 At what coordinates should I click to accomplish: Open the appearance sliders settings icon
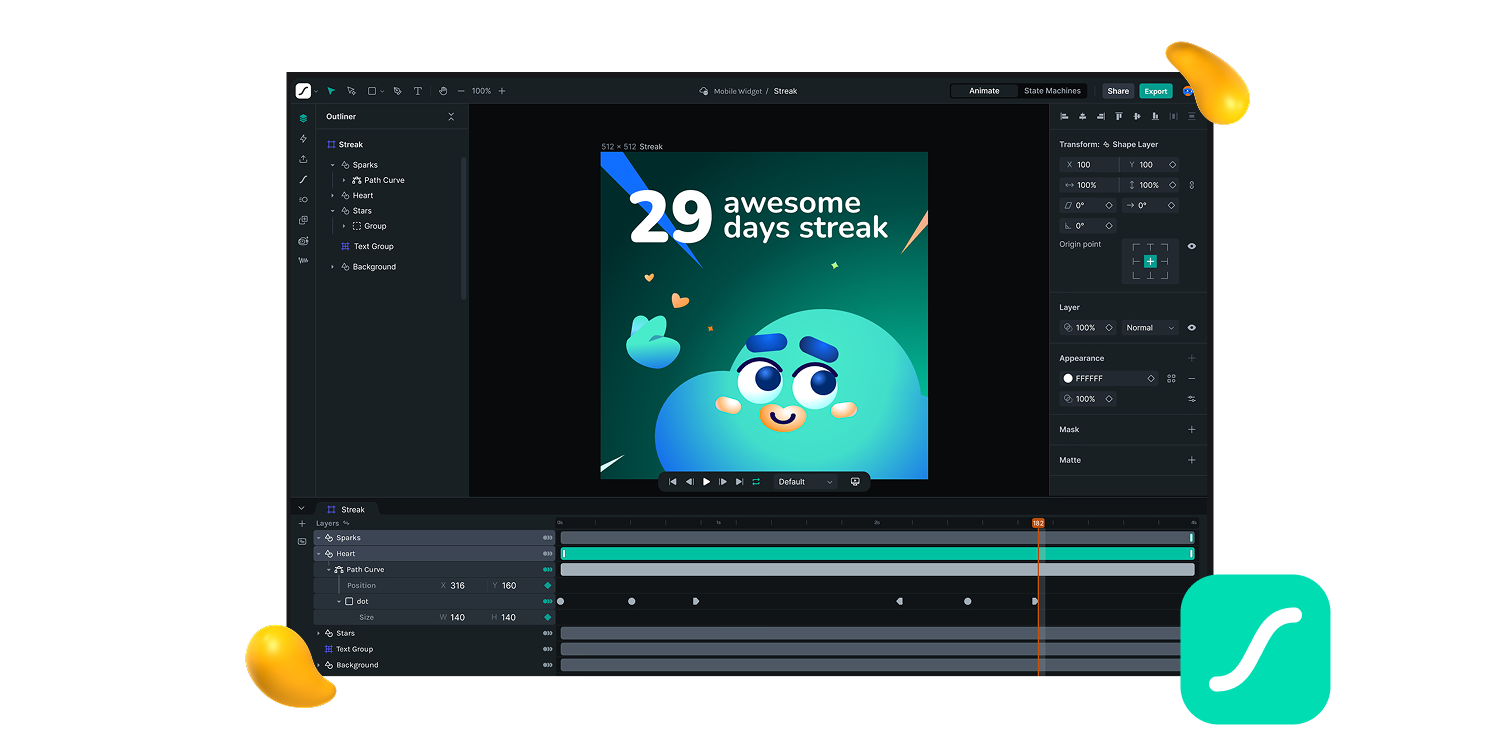click(1191, 399)
